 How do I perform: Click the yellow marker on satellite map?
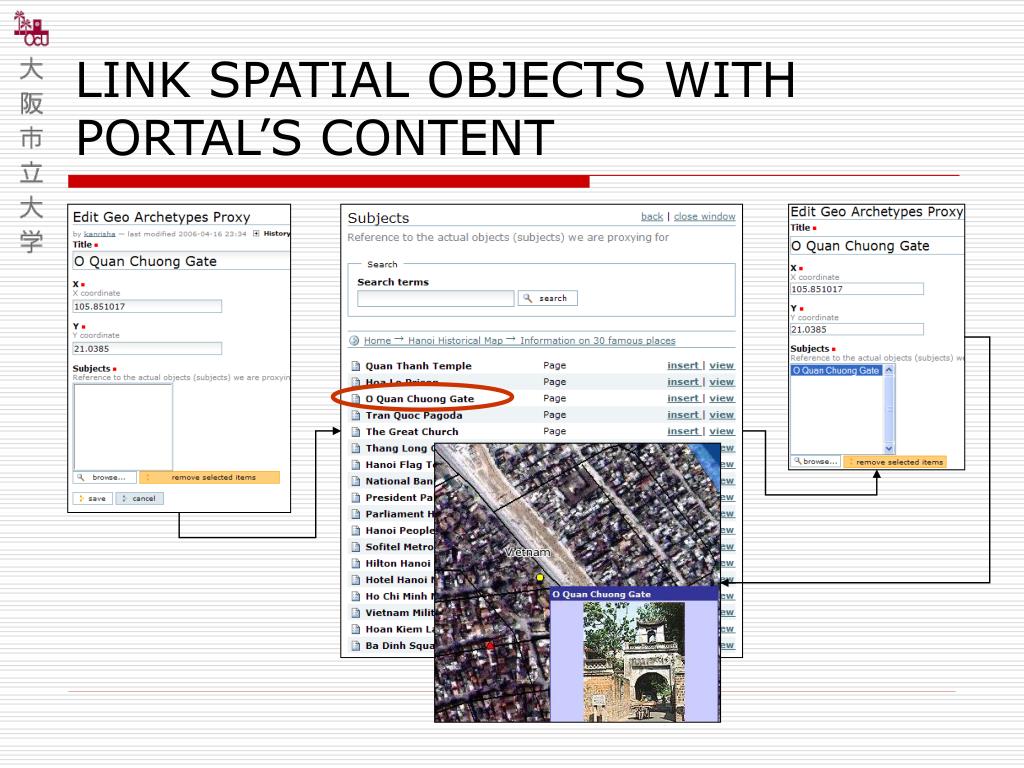click(x=540, y=577)
